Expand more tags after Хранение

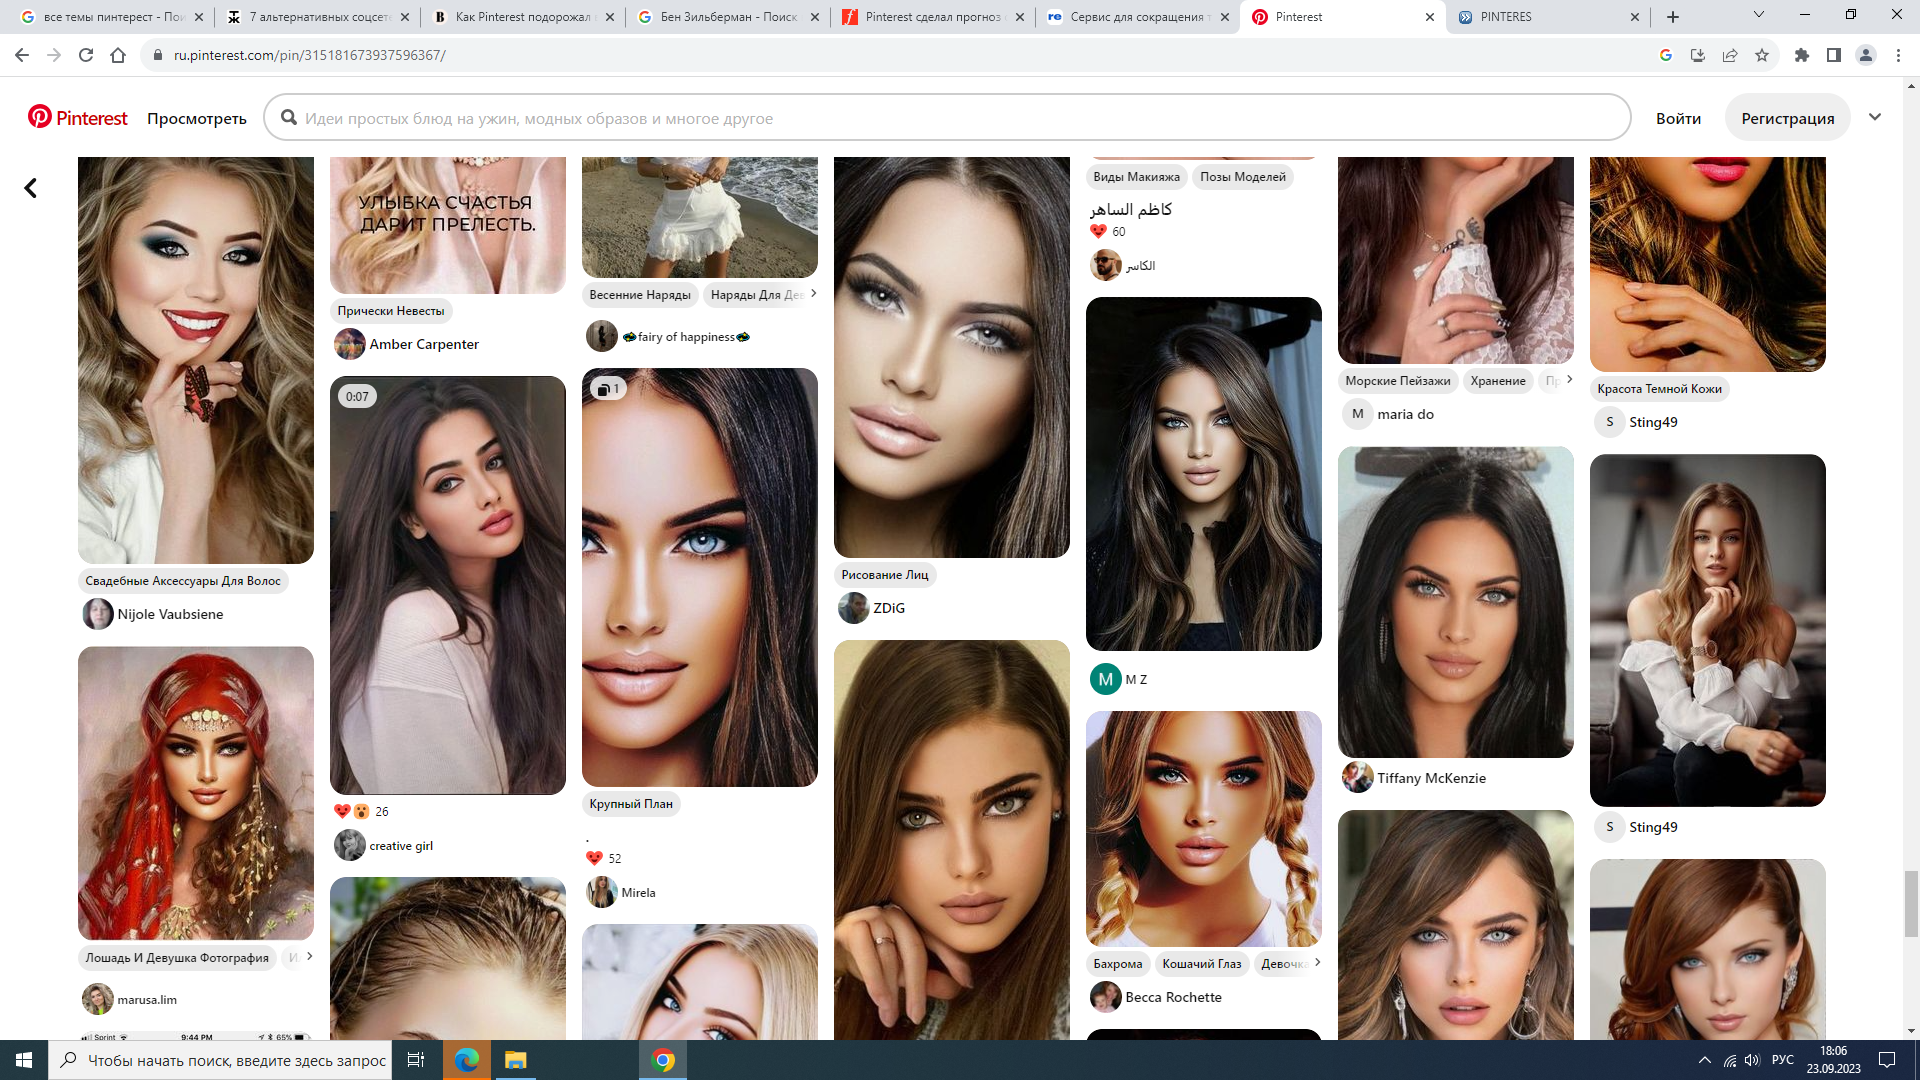1569,379
